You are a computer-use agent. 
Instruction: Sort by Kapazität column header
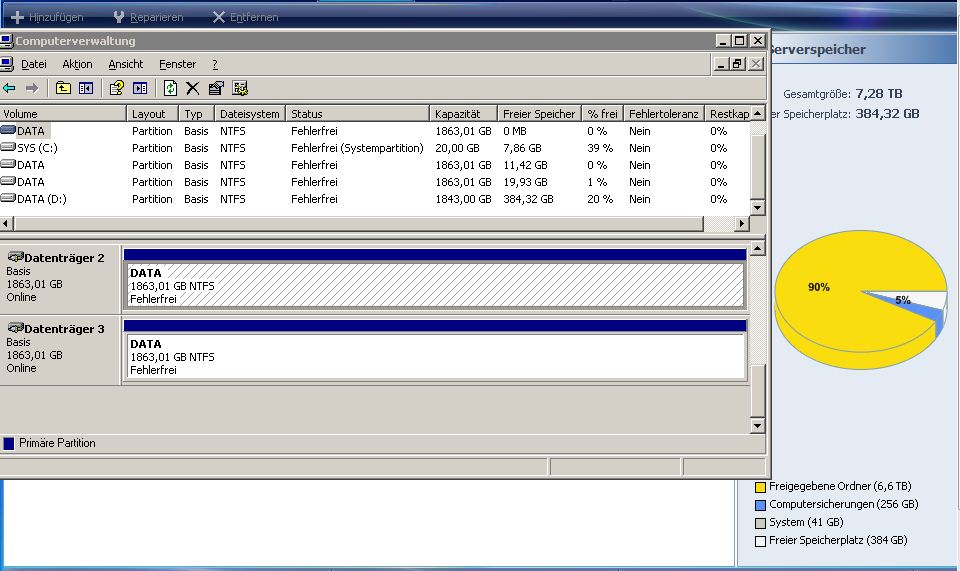click(463, 114)
